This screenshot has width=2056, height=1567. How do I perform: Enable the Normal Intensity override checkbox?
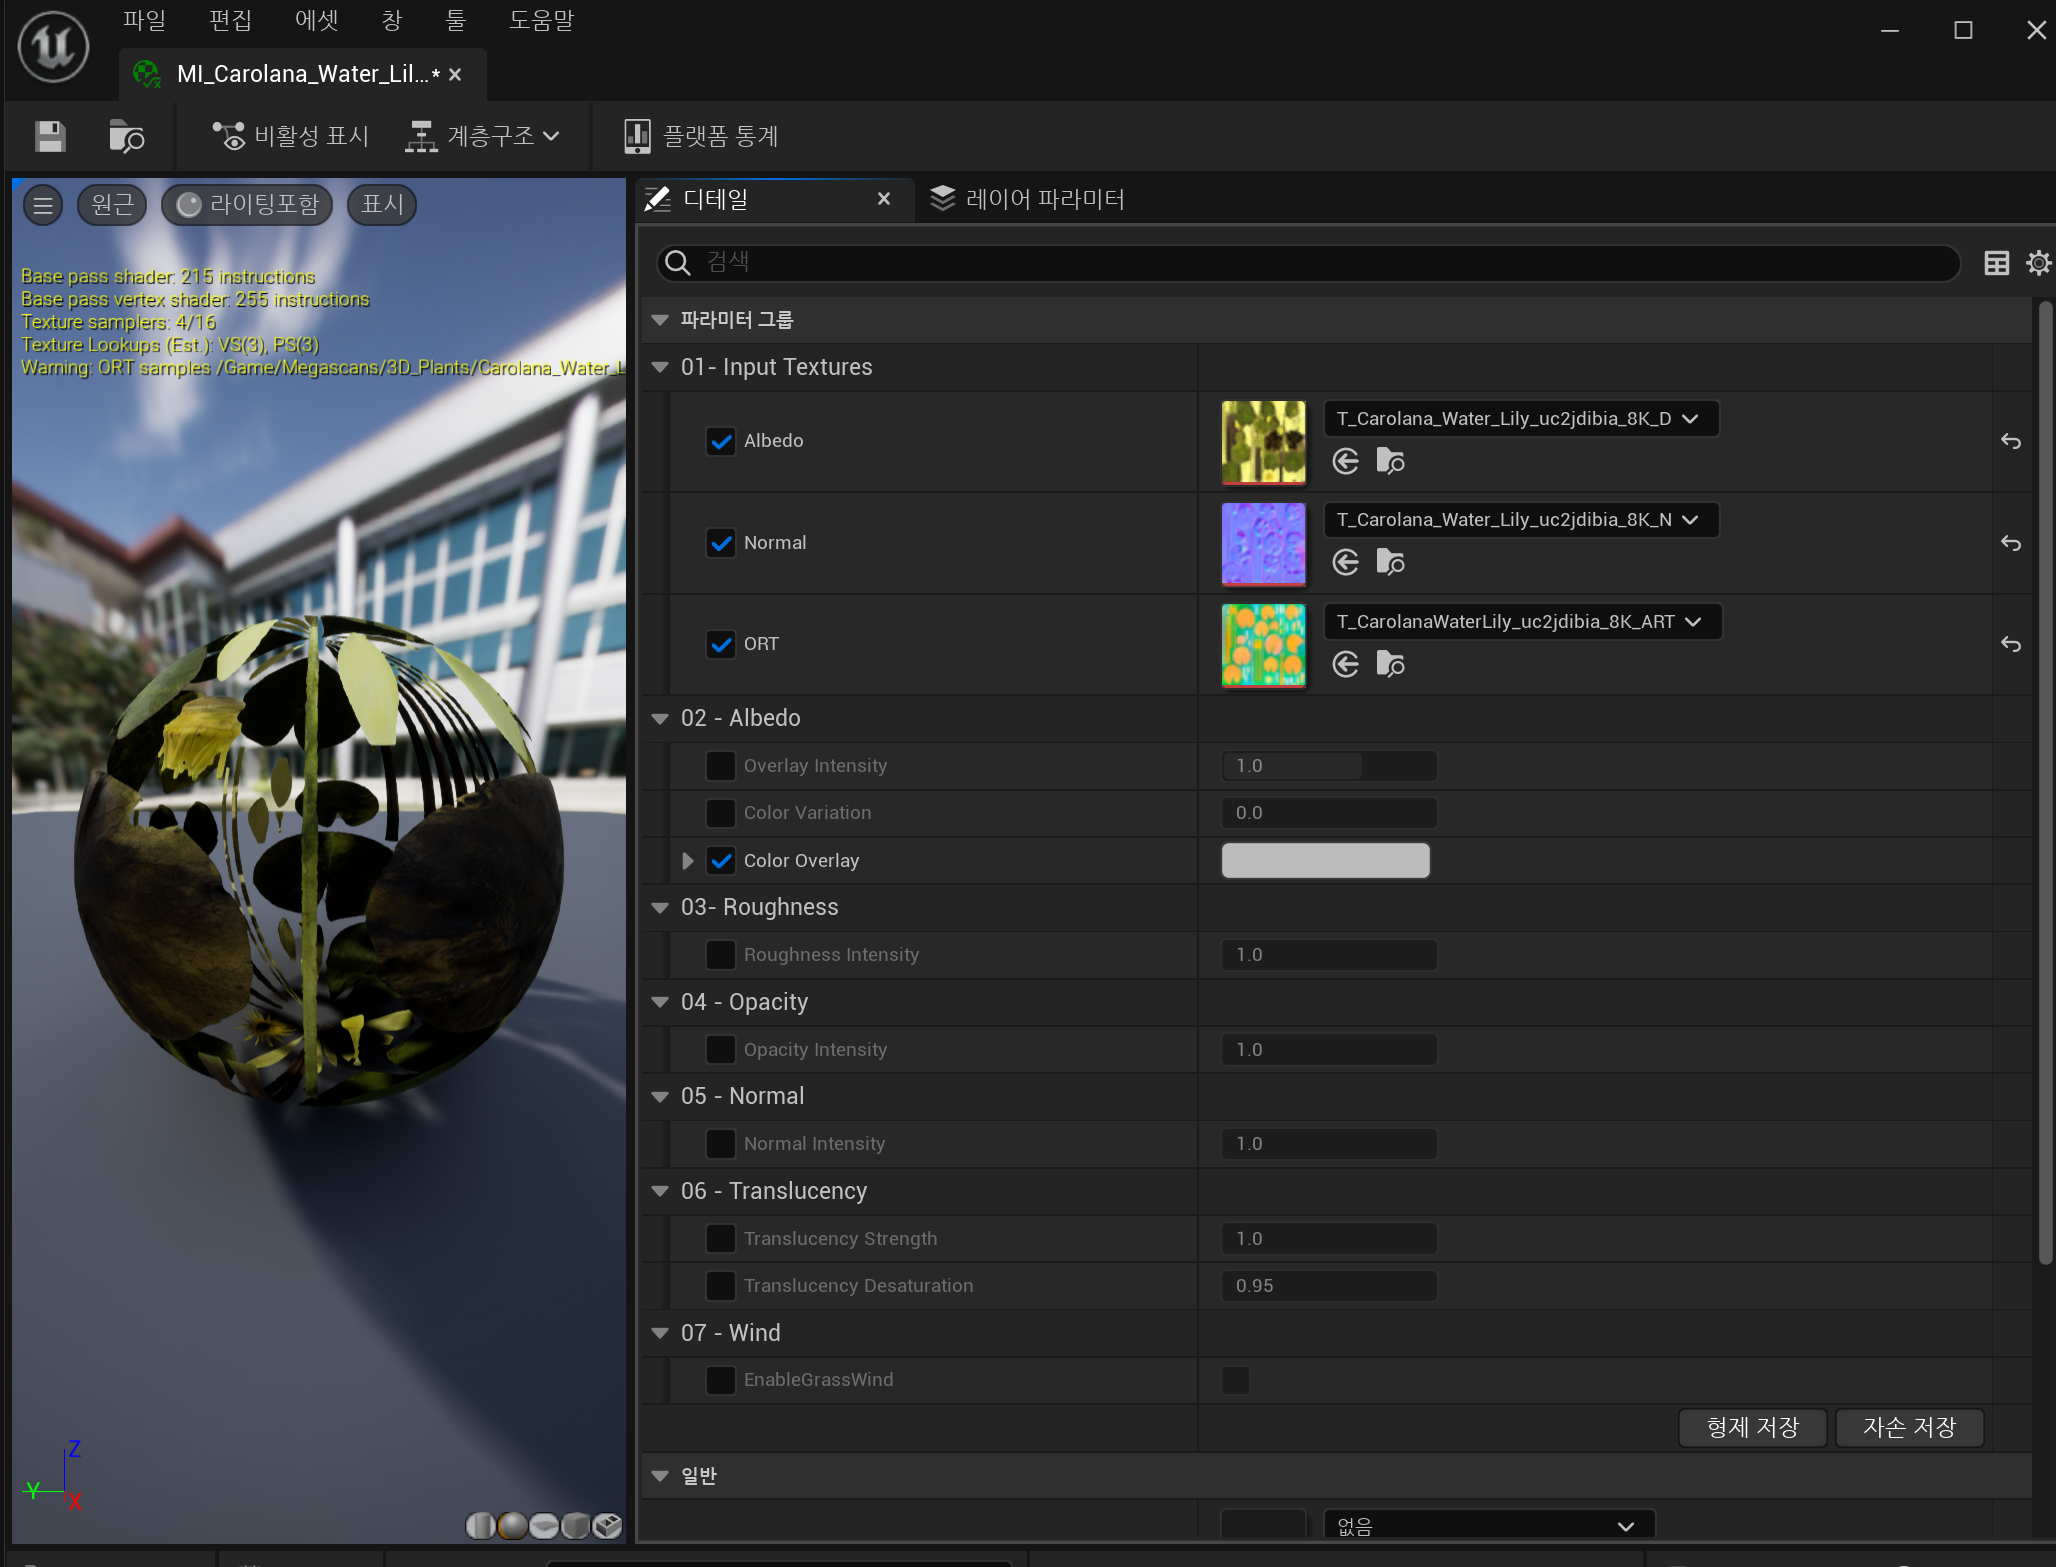point(721,1144)
